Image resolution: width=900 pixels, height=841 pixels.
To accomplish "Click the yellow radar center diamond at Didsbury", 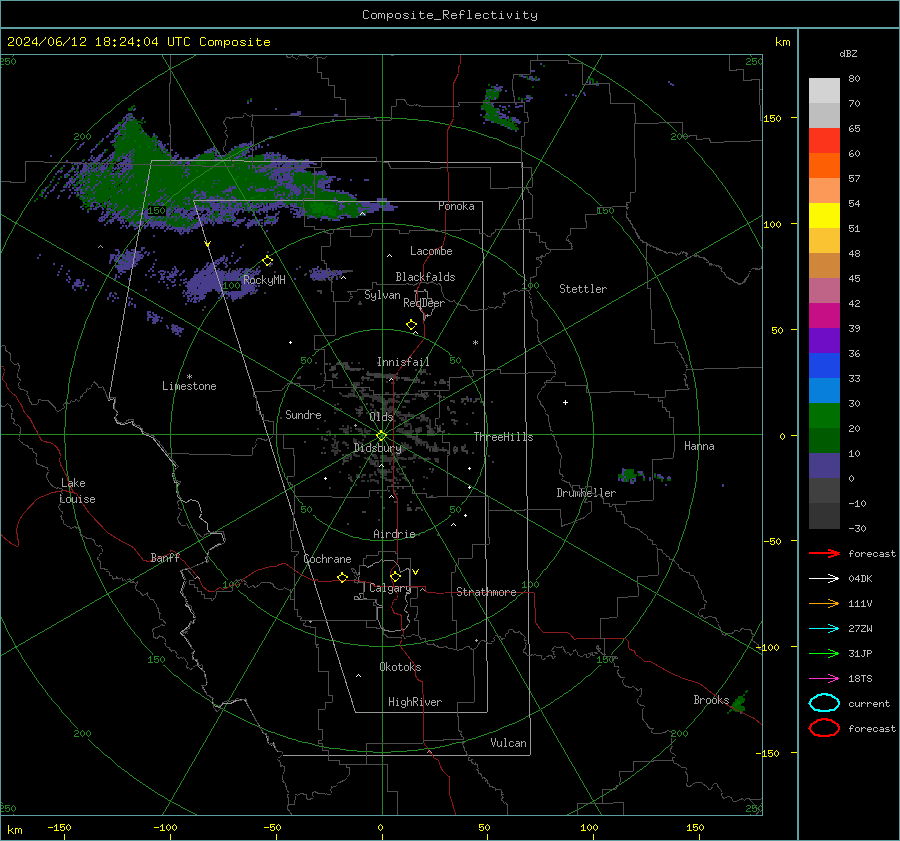I will pyautogui.click(x=381, y=436).
